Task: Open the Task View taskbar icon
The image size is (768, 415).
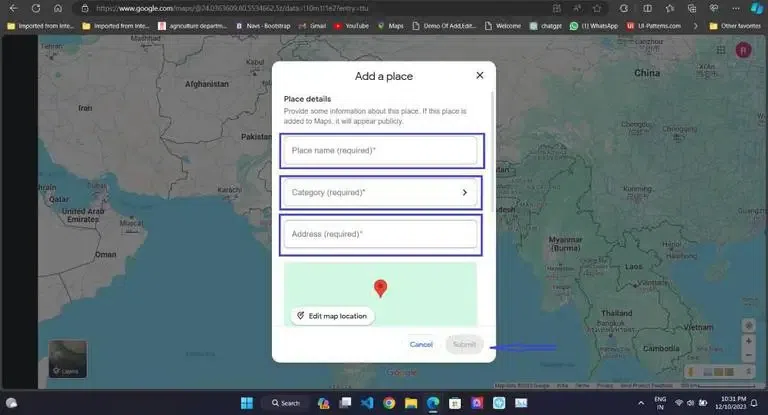Action: point(345,403)
